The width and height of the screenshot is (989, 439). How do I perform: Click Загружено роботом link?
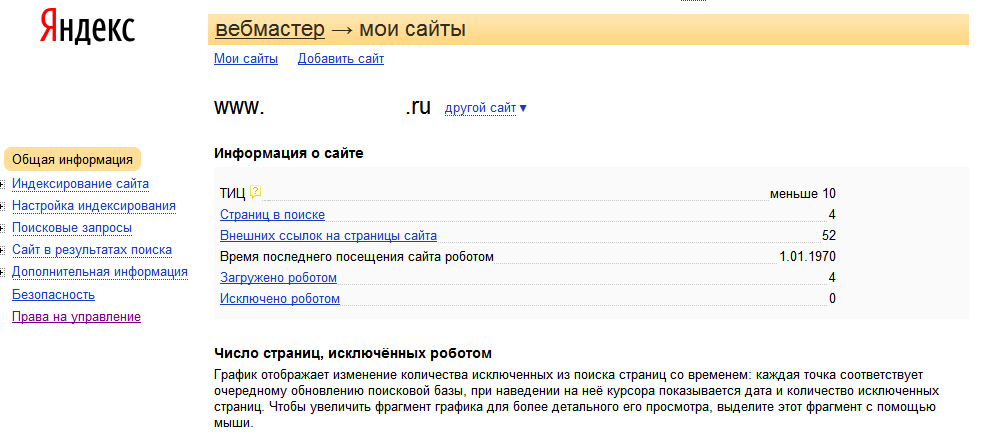coord(278,278)
